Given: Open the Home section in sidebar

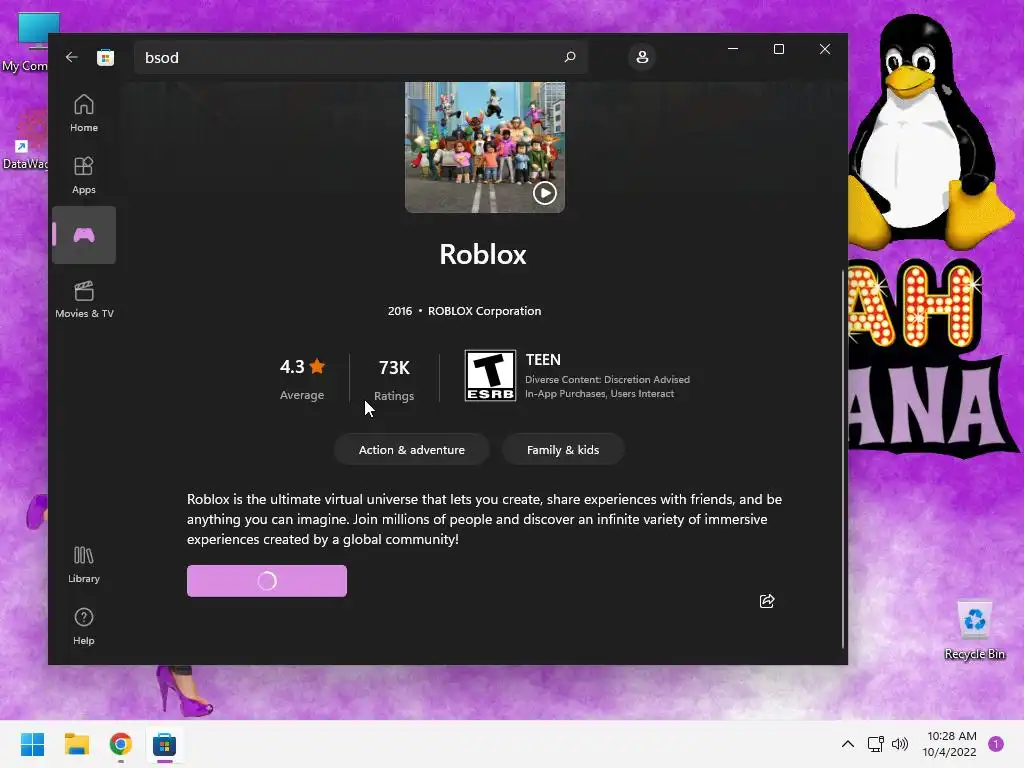Looking at the screenshot, I should [x=84, y=112].
